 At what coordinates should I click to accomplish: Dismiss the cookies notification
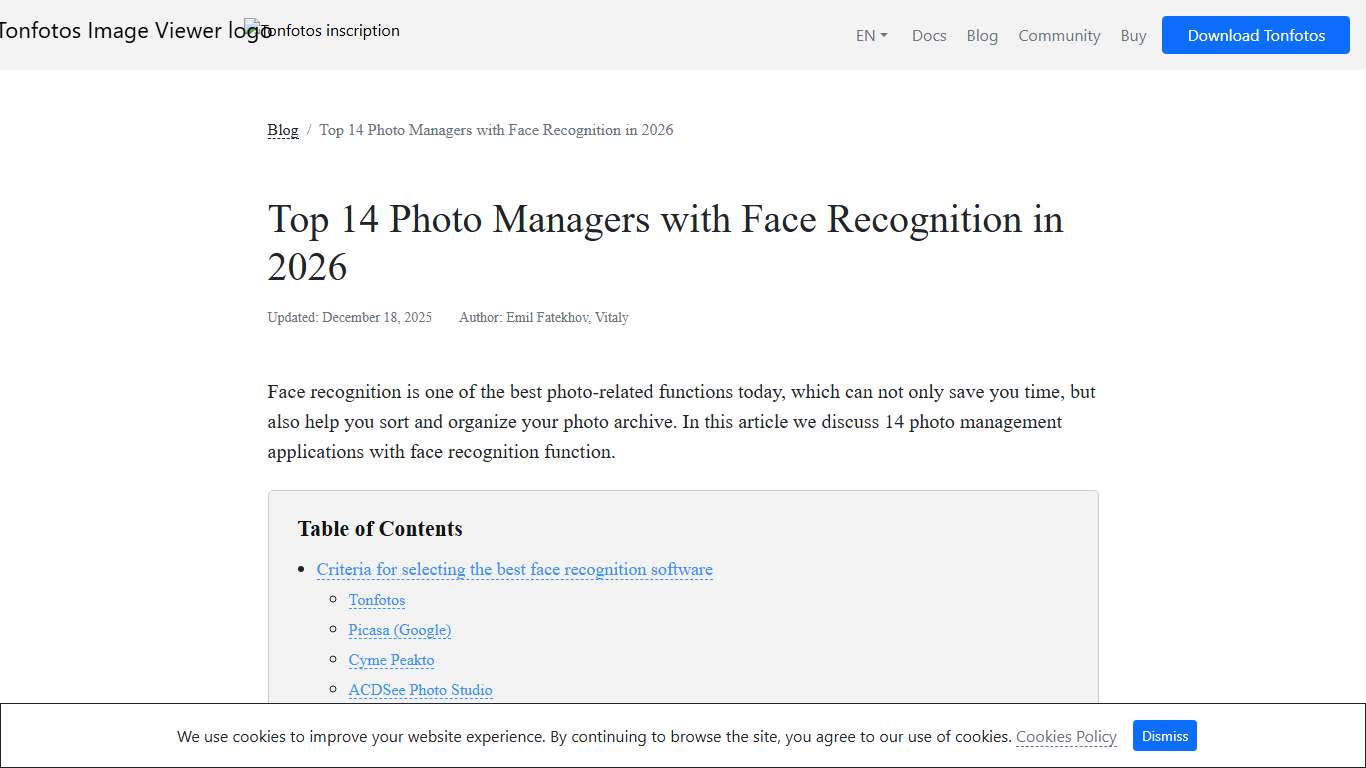tap(1164, 735)
